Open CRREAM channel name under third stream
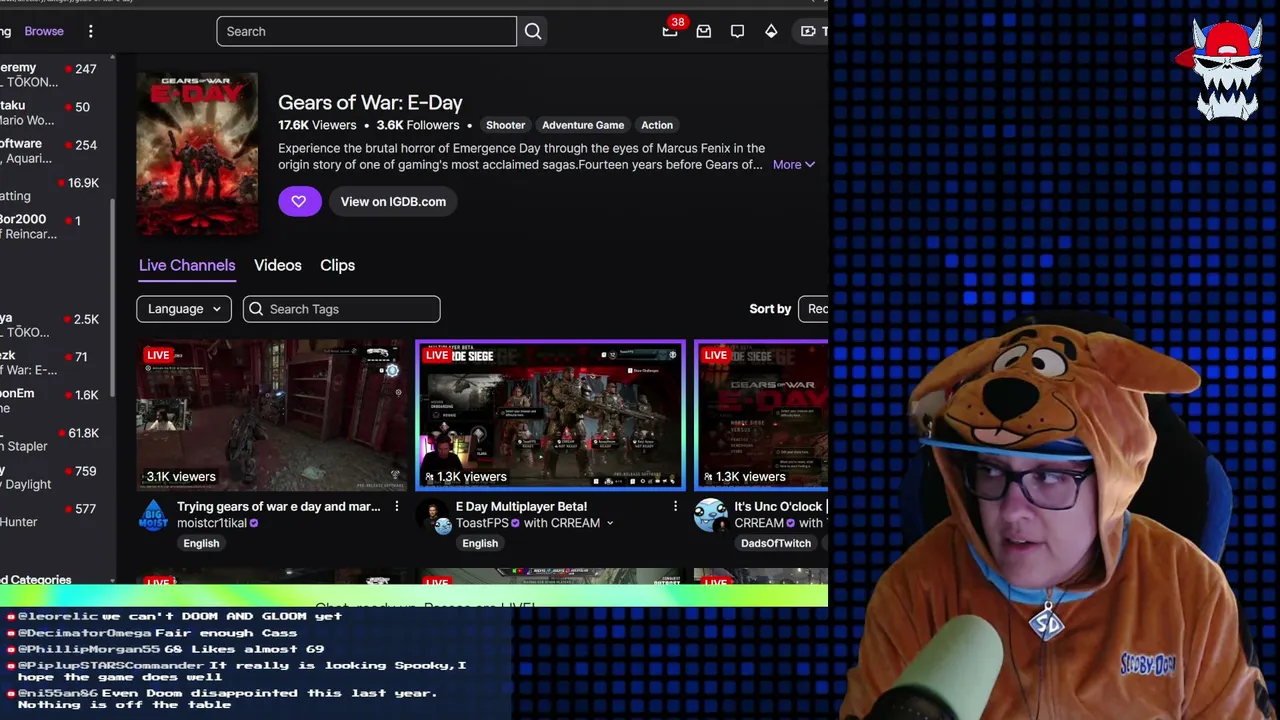 (x=759, y=523)
